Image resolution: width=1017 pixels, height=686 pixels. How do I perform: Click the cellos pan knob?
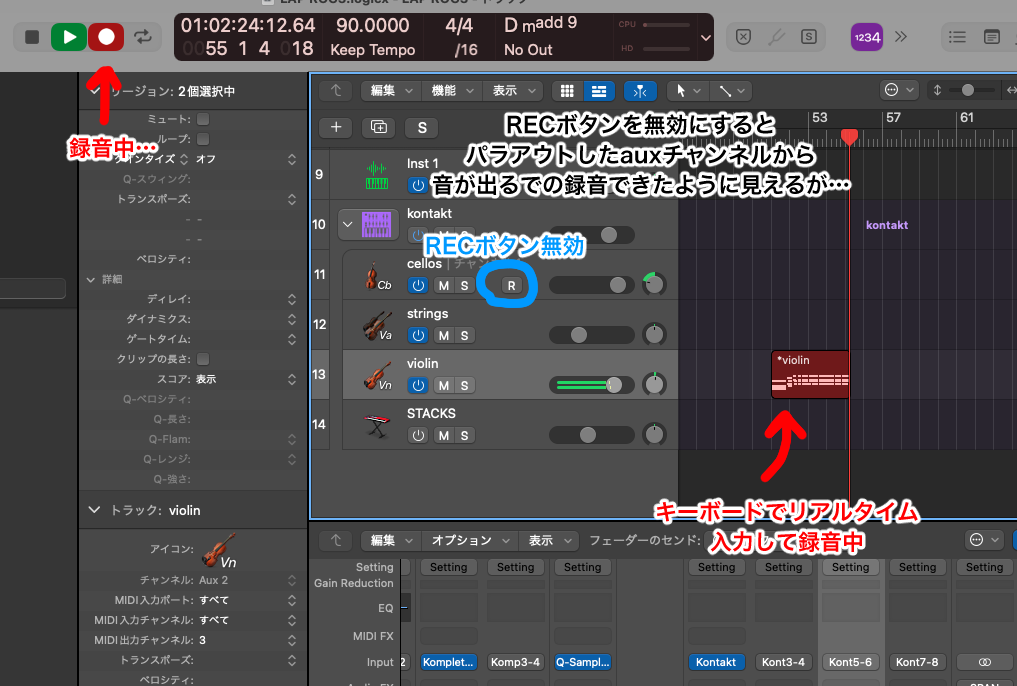click(654, 284)
